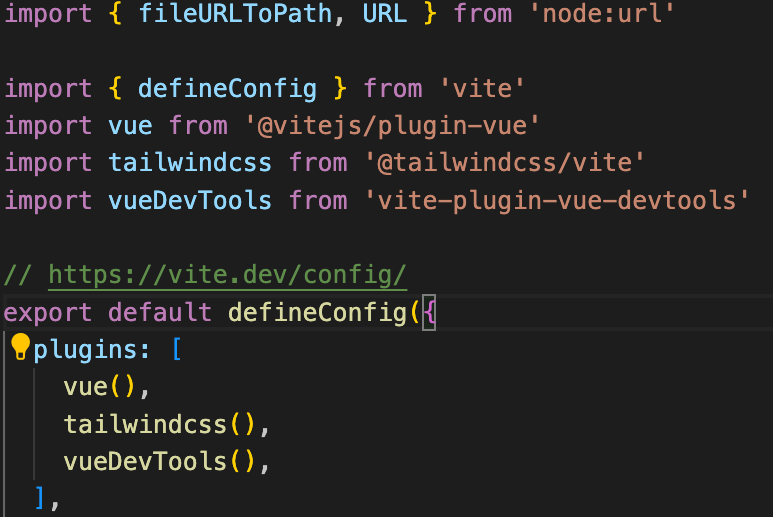Click the vueDevTools() call in plugins array
The image size is (773, 517).
159,462
